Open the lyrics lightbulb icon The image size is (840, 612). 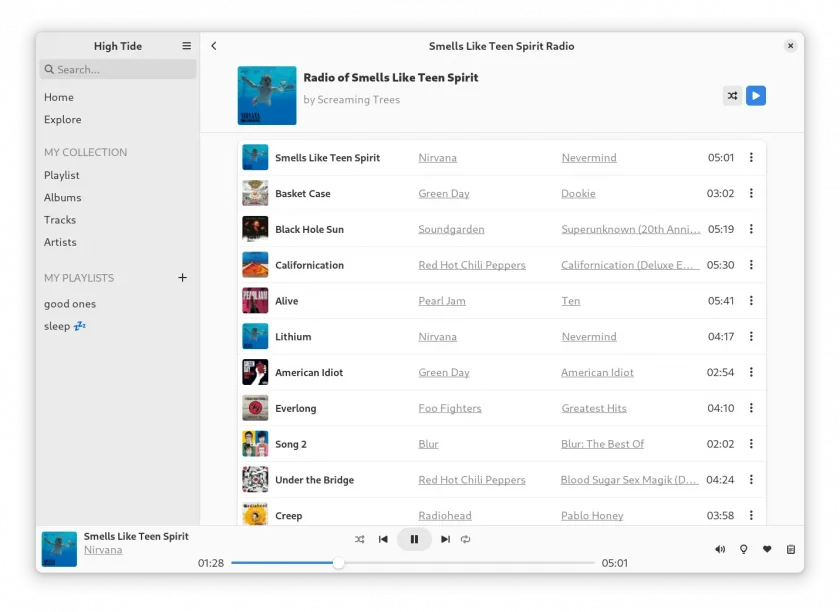pos(743,549)
